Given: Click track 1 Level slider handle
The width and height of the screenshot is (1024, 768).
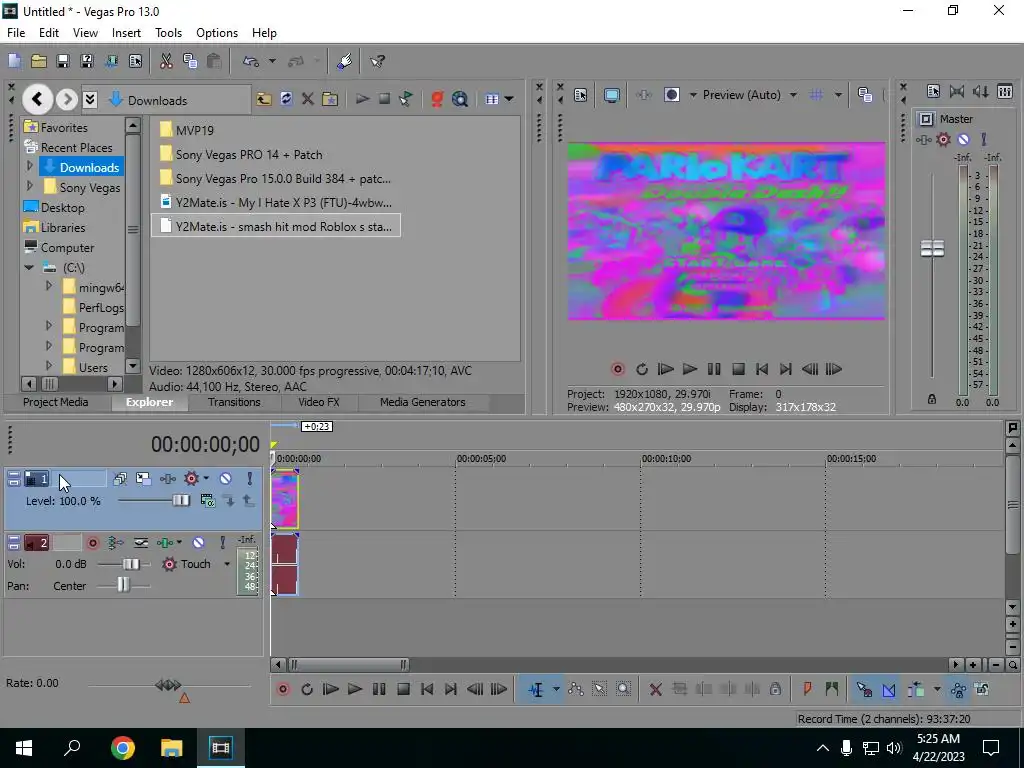Looking at the screenshot, I should pos(181,500).
